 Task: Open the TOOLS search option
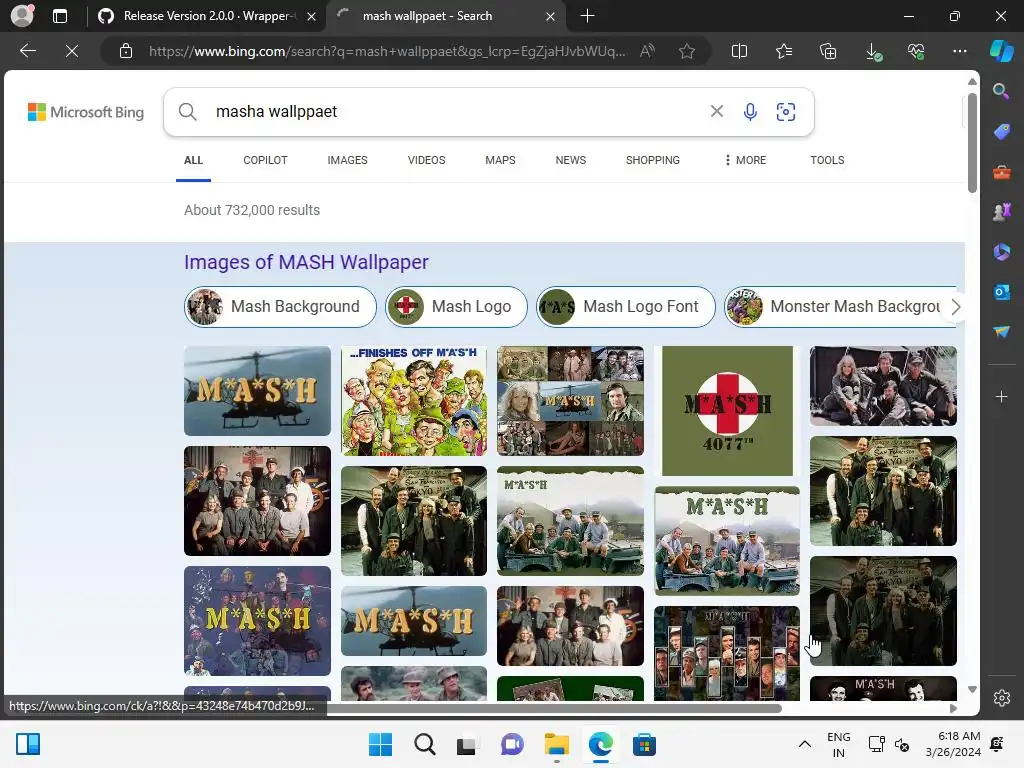[x=827, y=160]
